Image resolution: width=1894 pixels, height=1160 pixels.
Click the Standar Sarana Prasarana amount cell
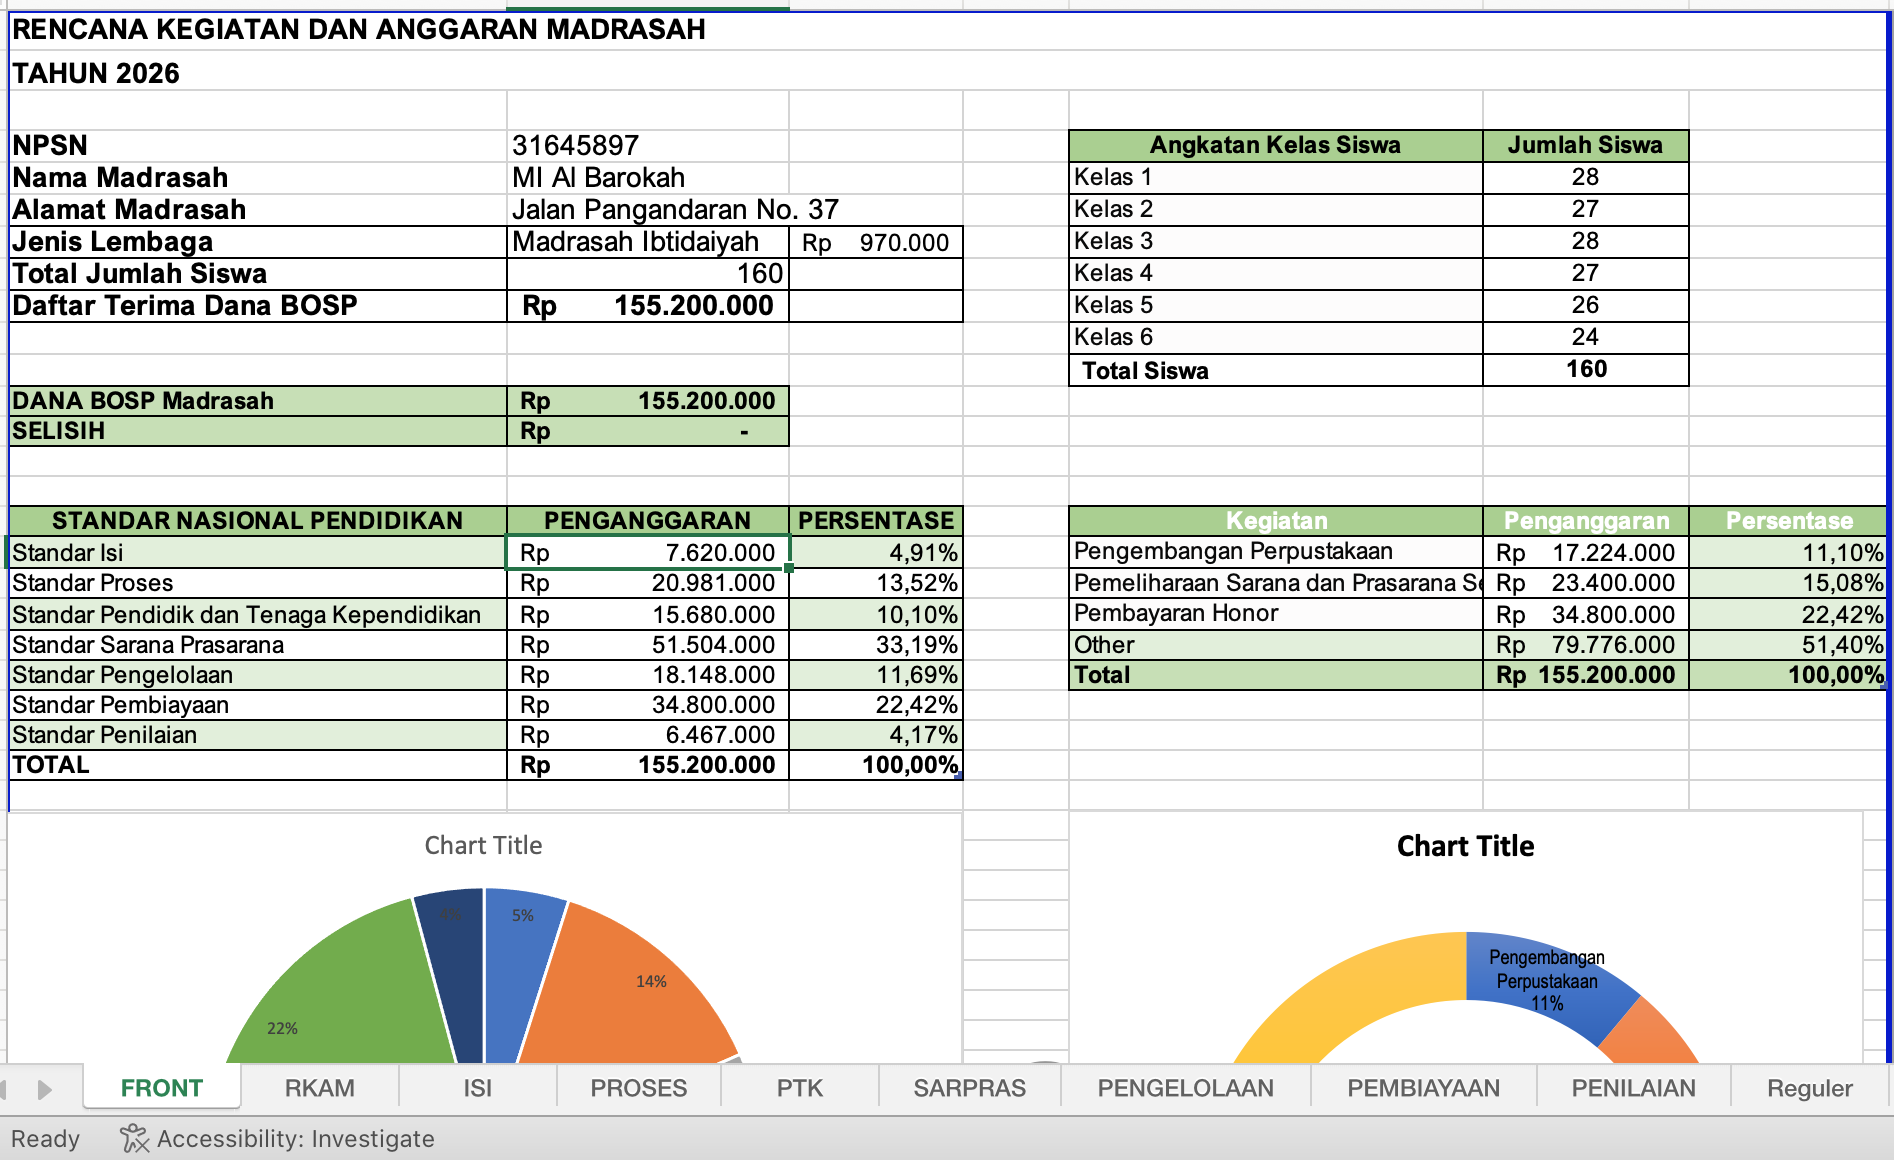pyautogui.click(x=646, y=645)
